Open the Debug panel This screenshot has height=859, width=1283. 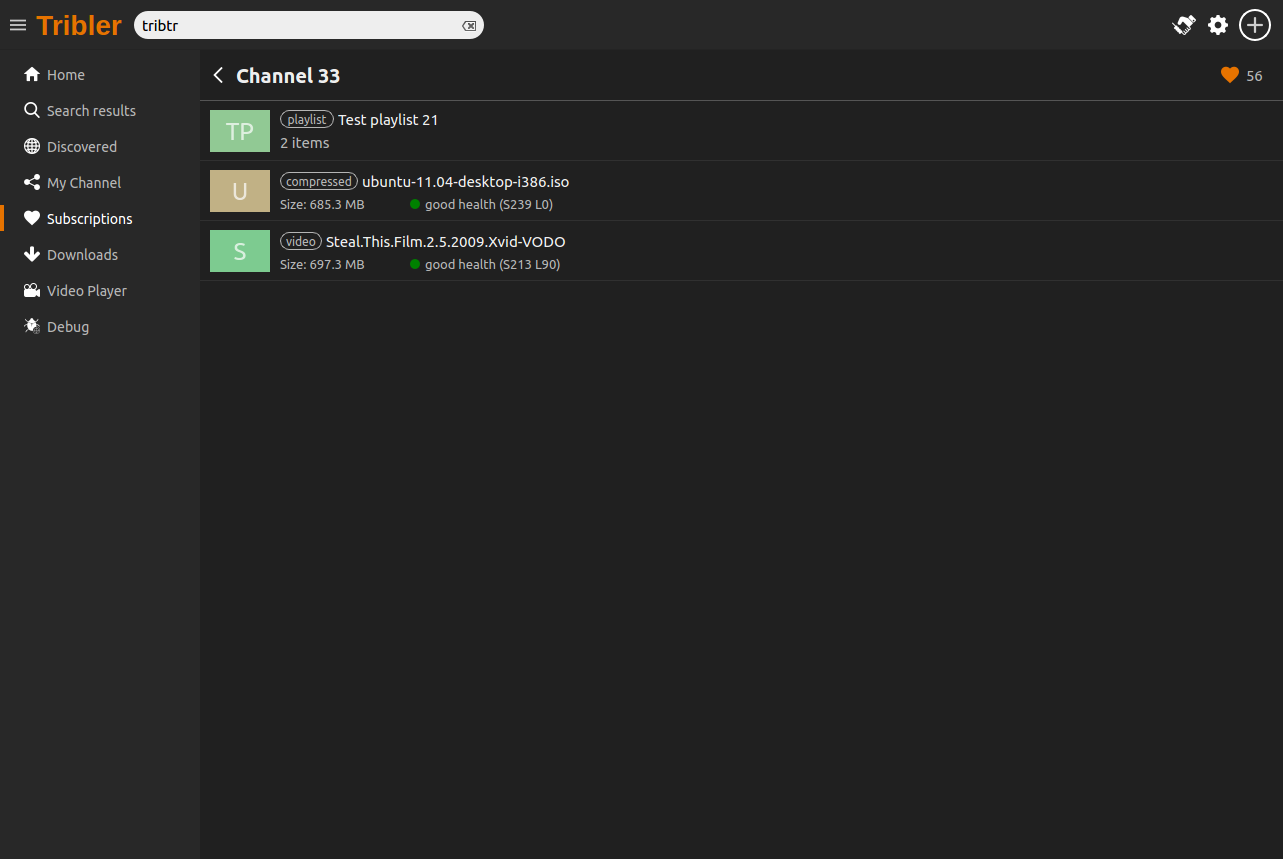pos(68,327)
